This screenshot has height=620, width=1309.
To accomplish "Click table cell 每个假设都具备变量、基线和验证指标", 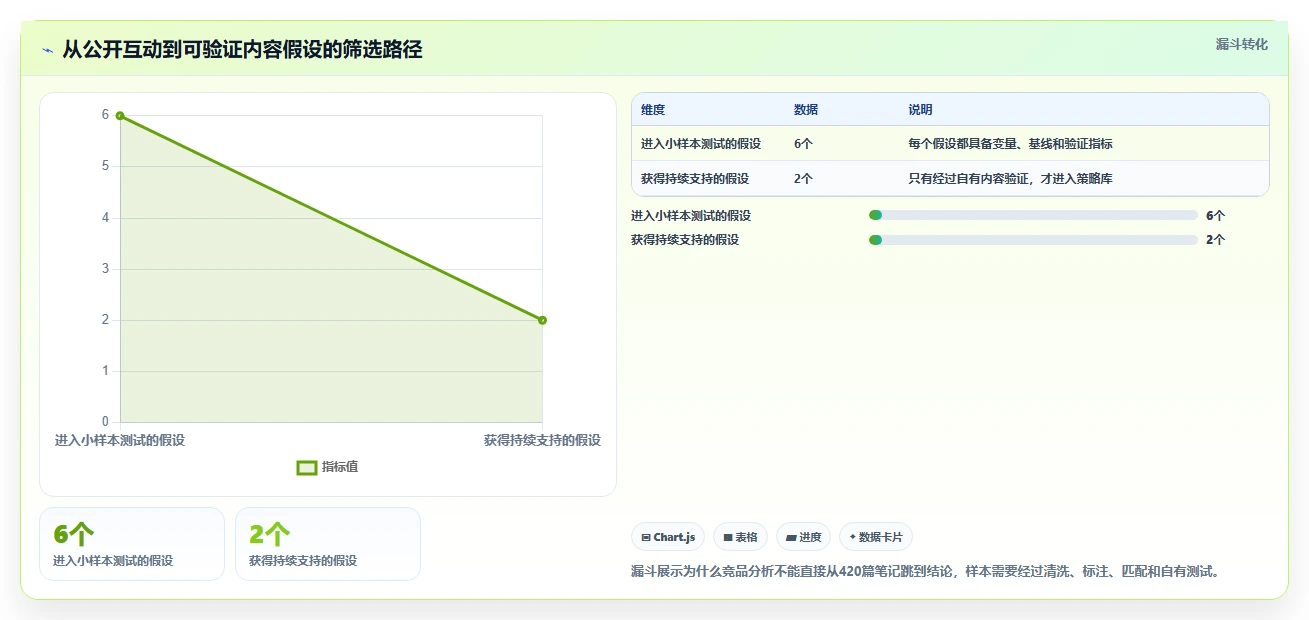I will pos(1010,144).
